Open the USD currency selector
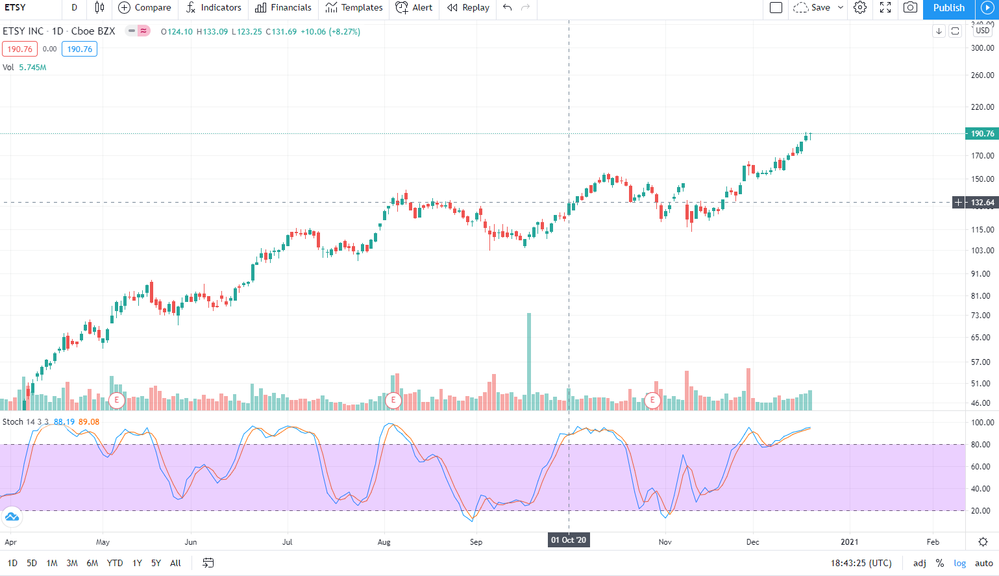 pyautogui.click(x=983, y=31)
